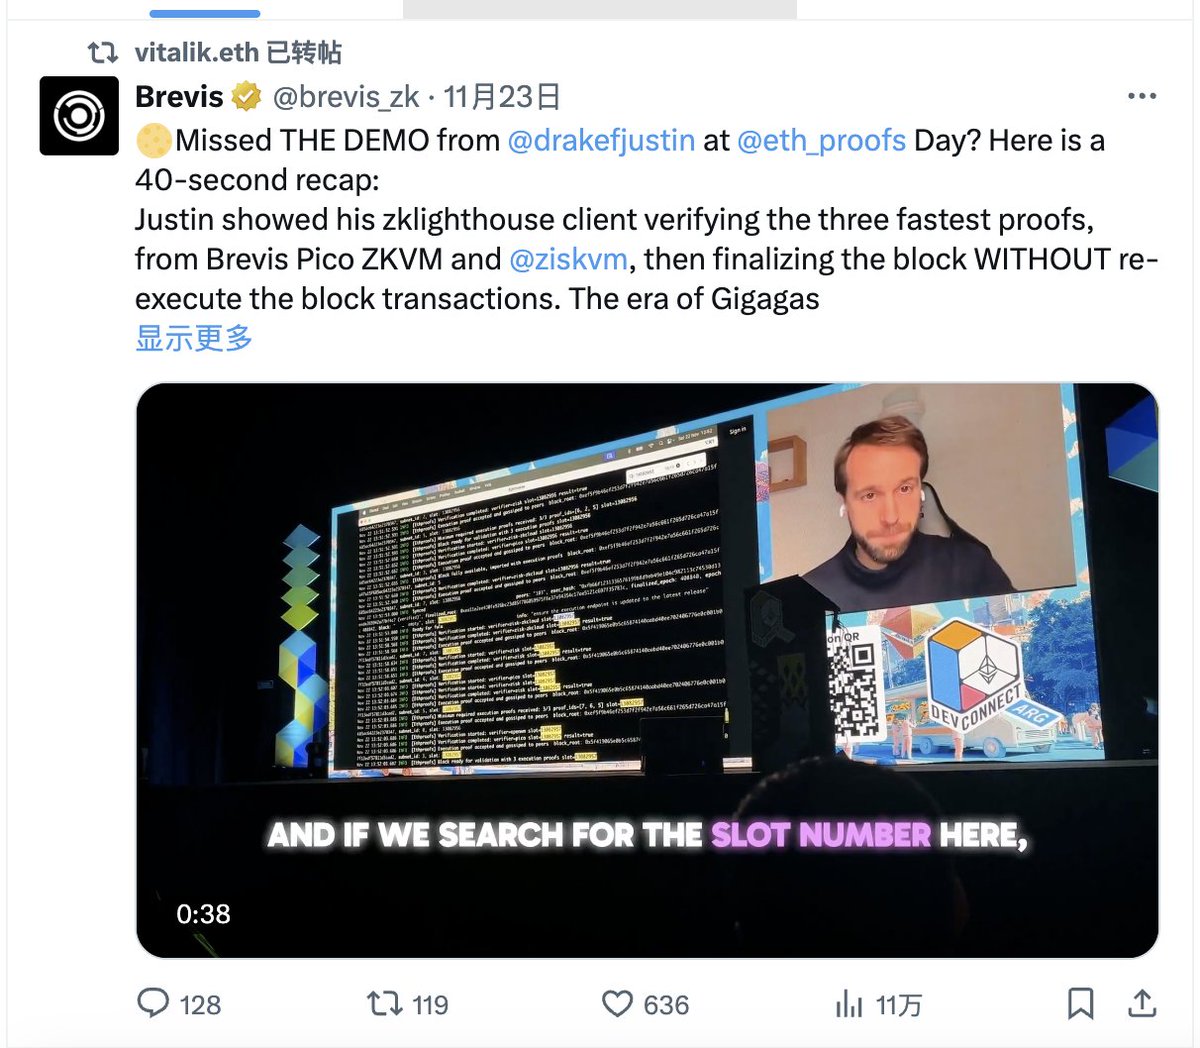Play the DevConnect demo video
The image size is (1200, 1048).
pyautogui.click(x=647, y=670)
